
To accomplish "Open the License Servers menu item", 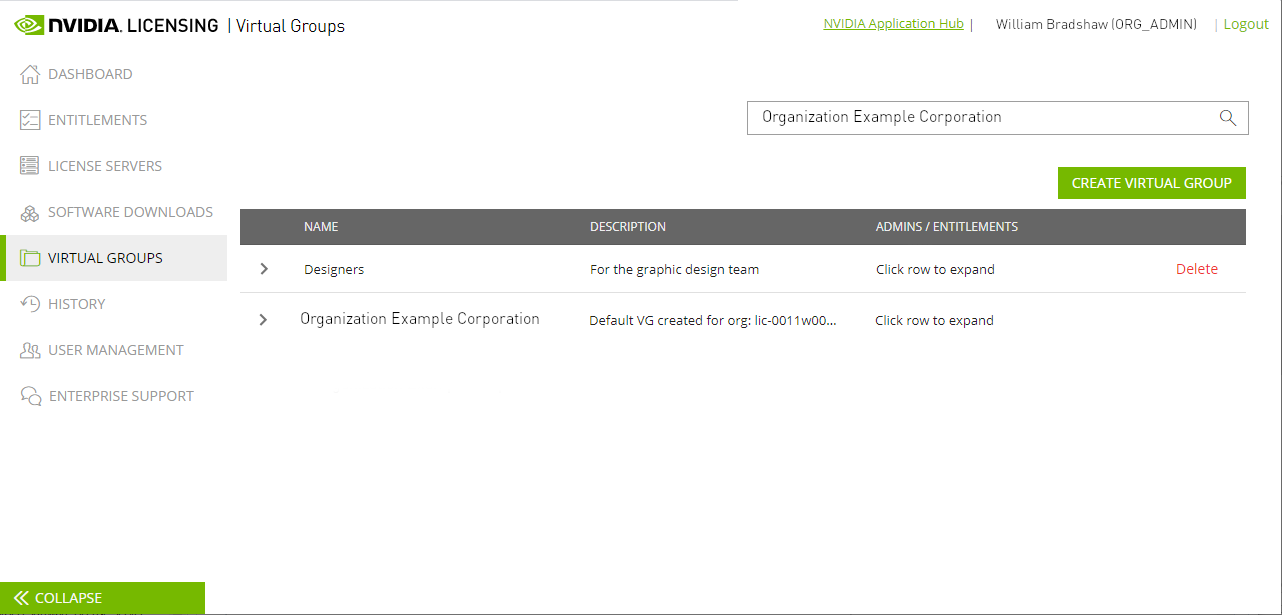I will point(105,166).
